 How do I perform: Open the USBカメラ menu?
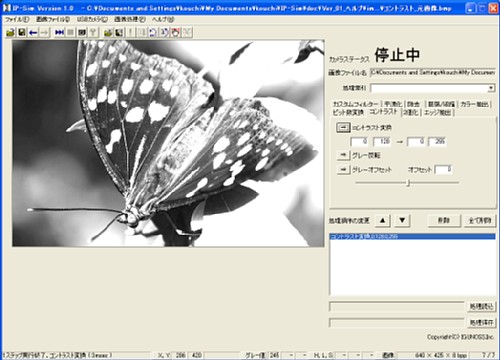(x=92, y=19)
